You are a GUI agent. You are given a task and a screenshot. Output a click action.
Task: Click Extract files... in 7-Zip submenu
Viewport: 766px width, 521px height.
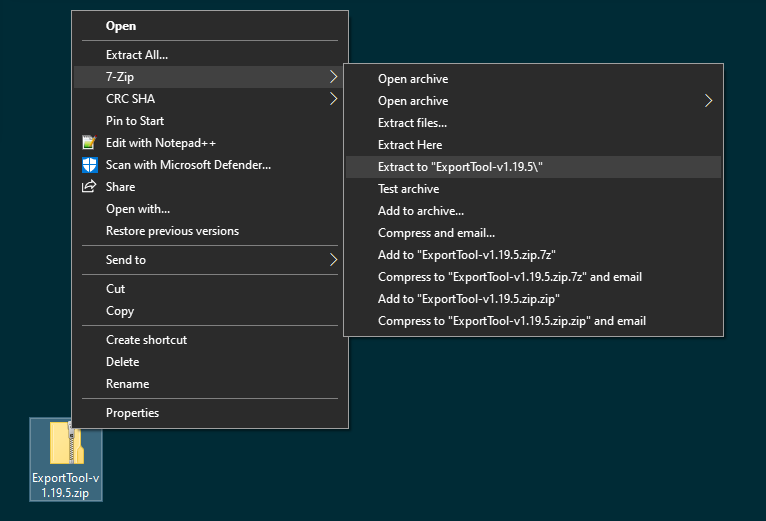[412, 123]
